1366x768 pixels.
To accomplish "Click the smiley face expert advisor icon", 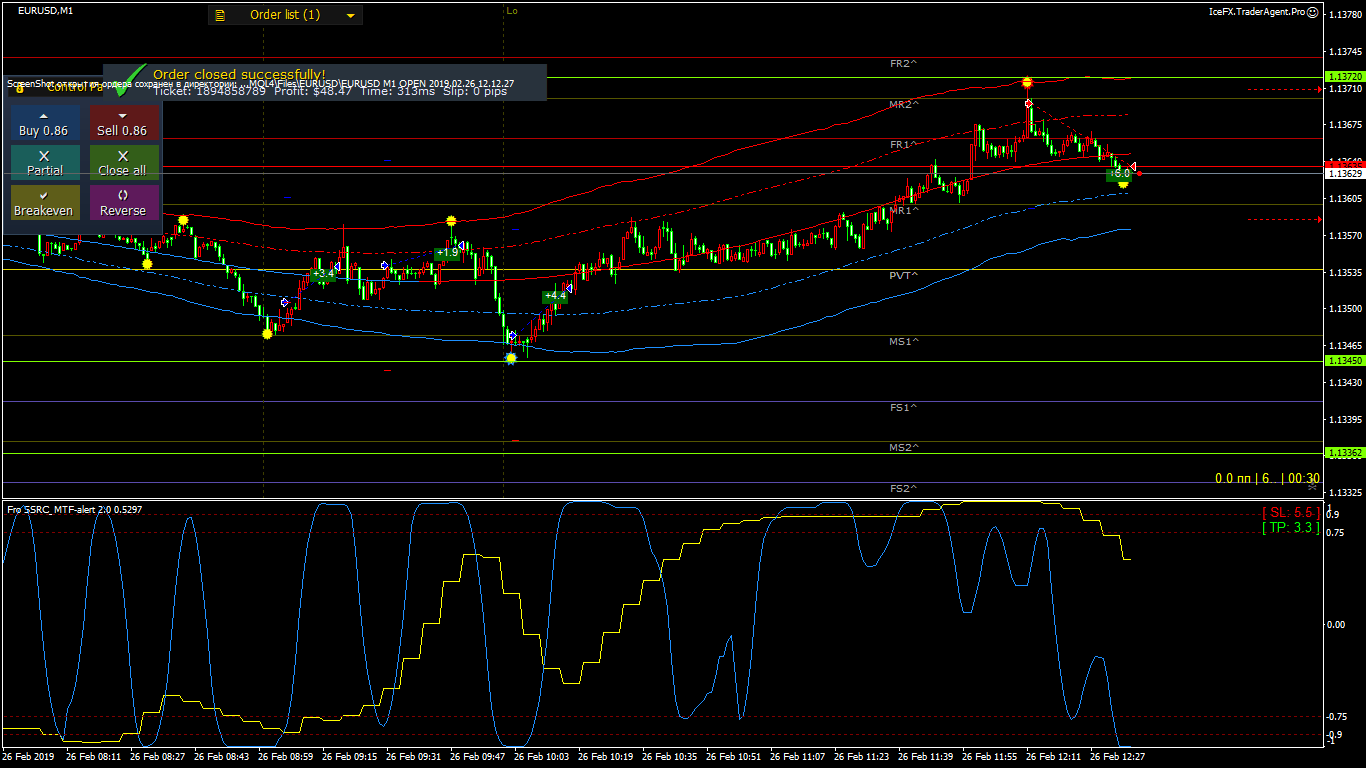I will point(1312,12).
